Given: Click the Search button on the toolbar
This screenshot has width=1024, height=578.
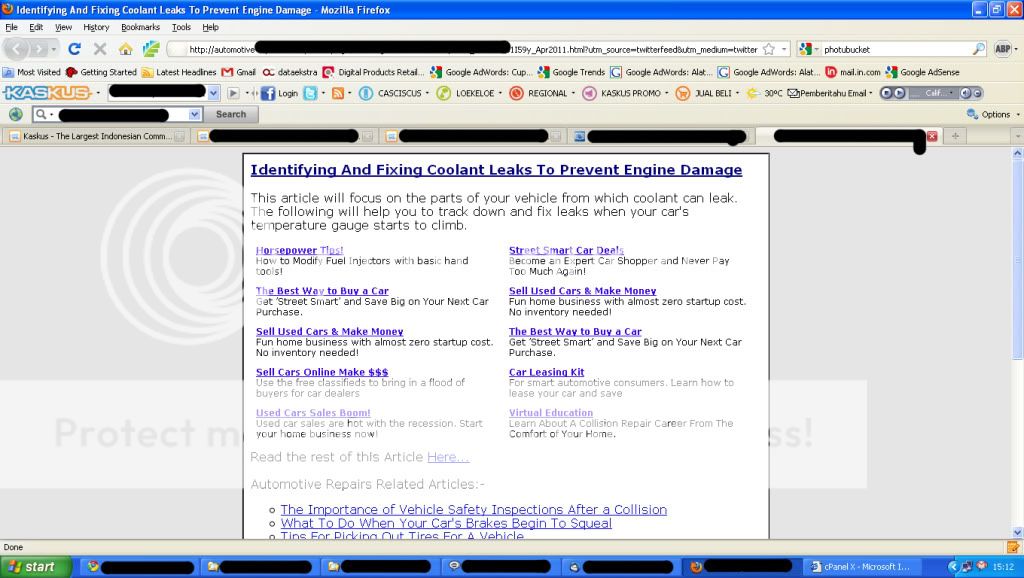Looking at the screenshot, I should tap(231, 114).
